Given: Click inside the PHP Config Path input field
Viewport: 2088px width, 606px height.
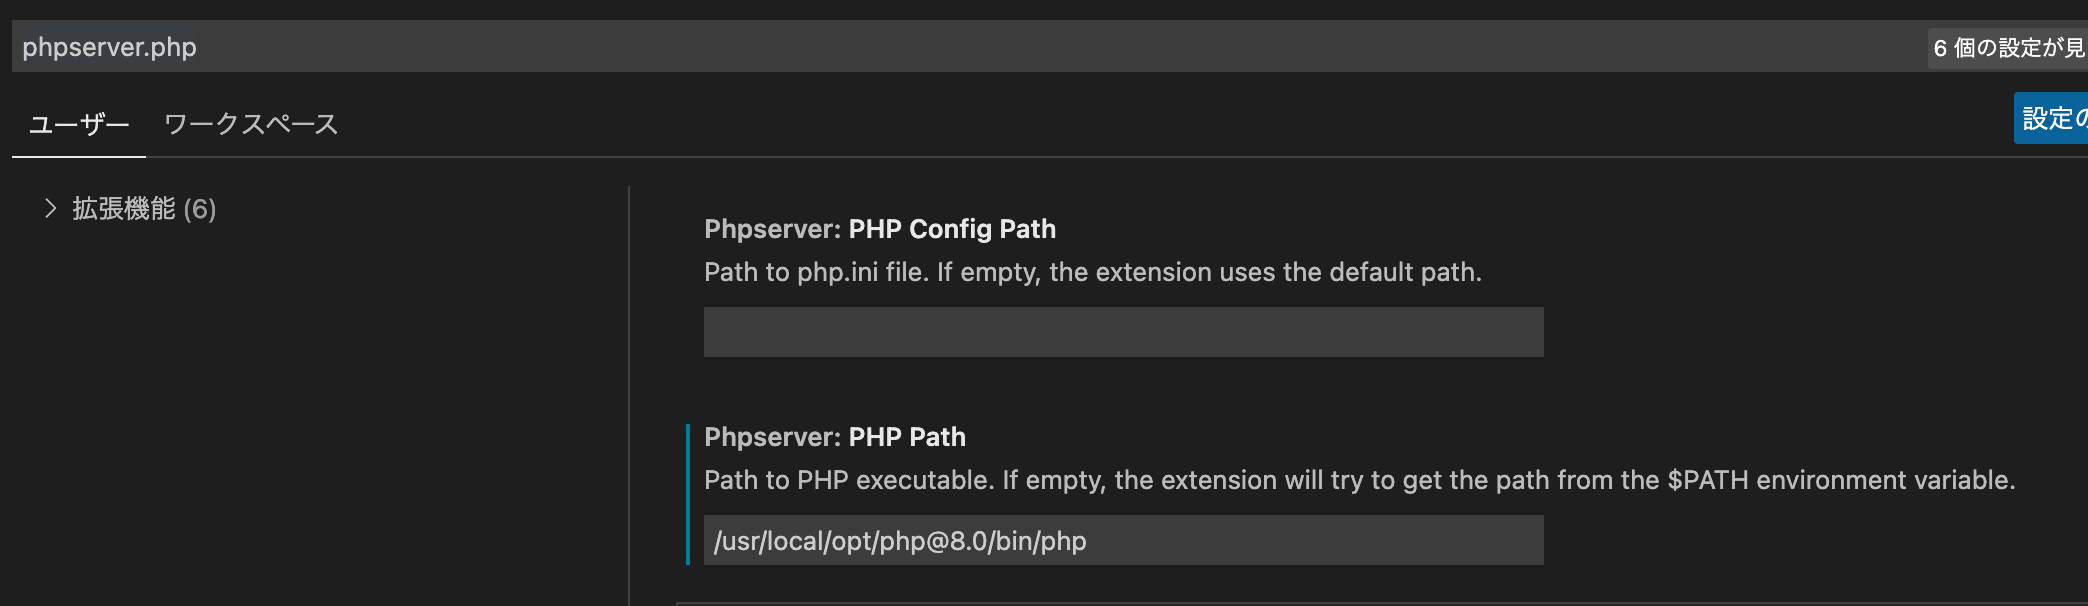Looking at the screenshot, I should point(1122,331).
